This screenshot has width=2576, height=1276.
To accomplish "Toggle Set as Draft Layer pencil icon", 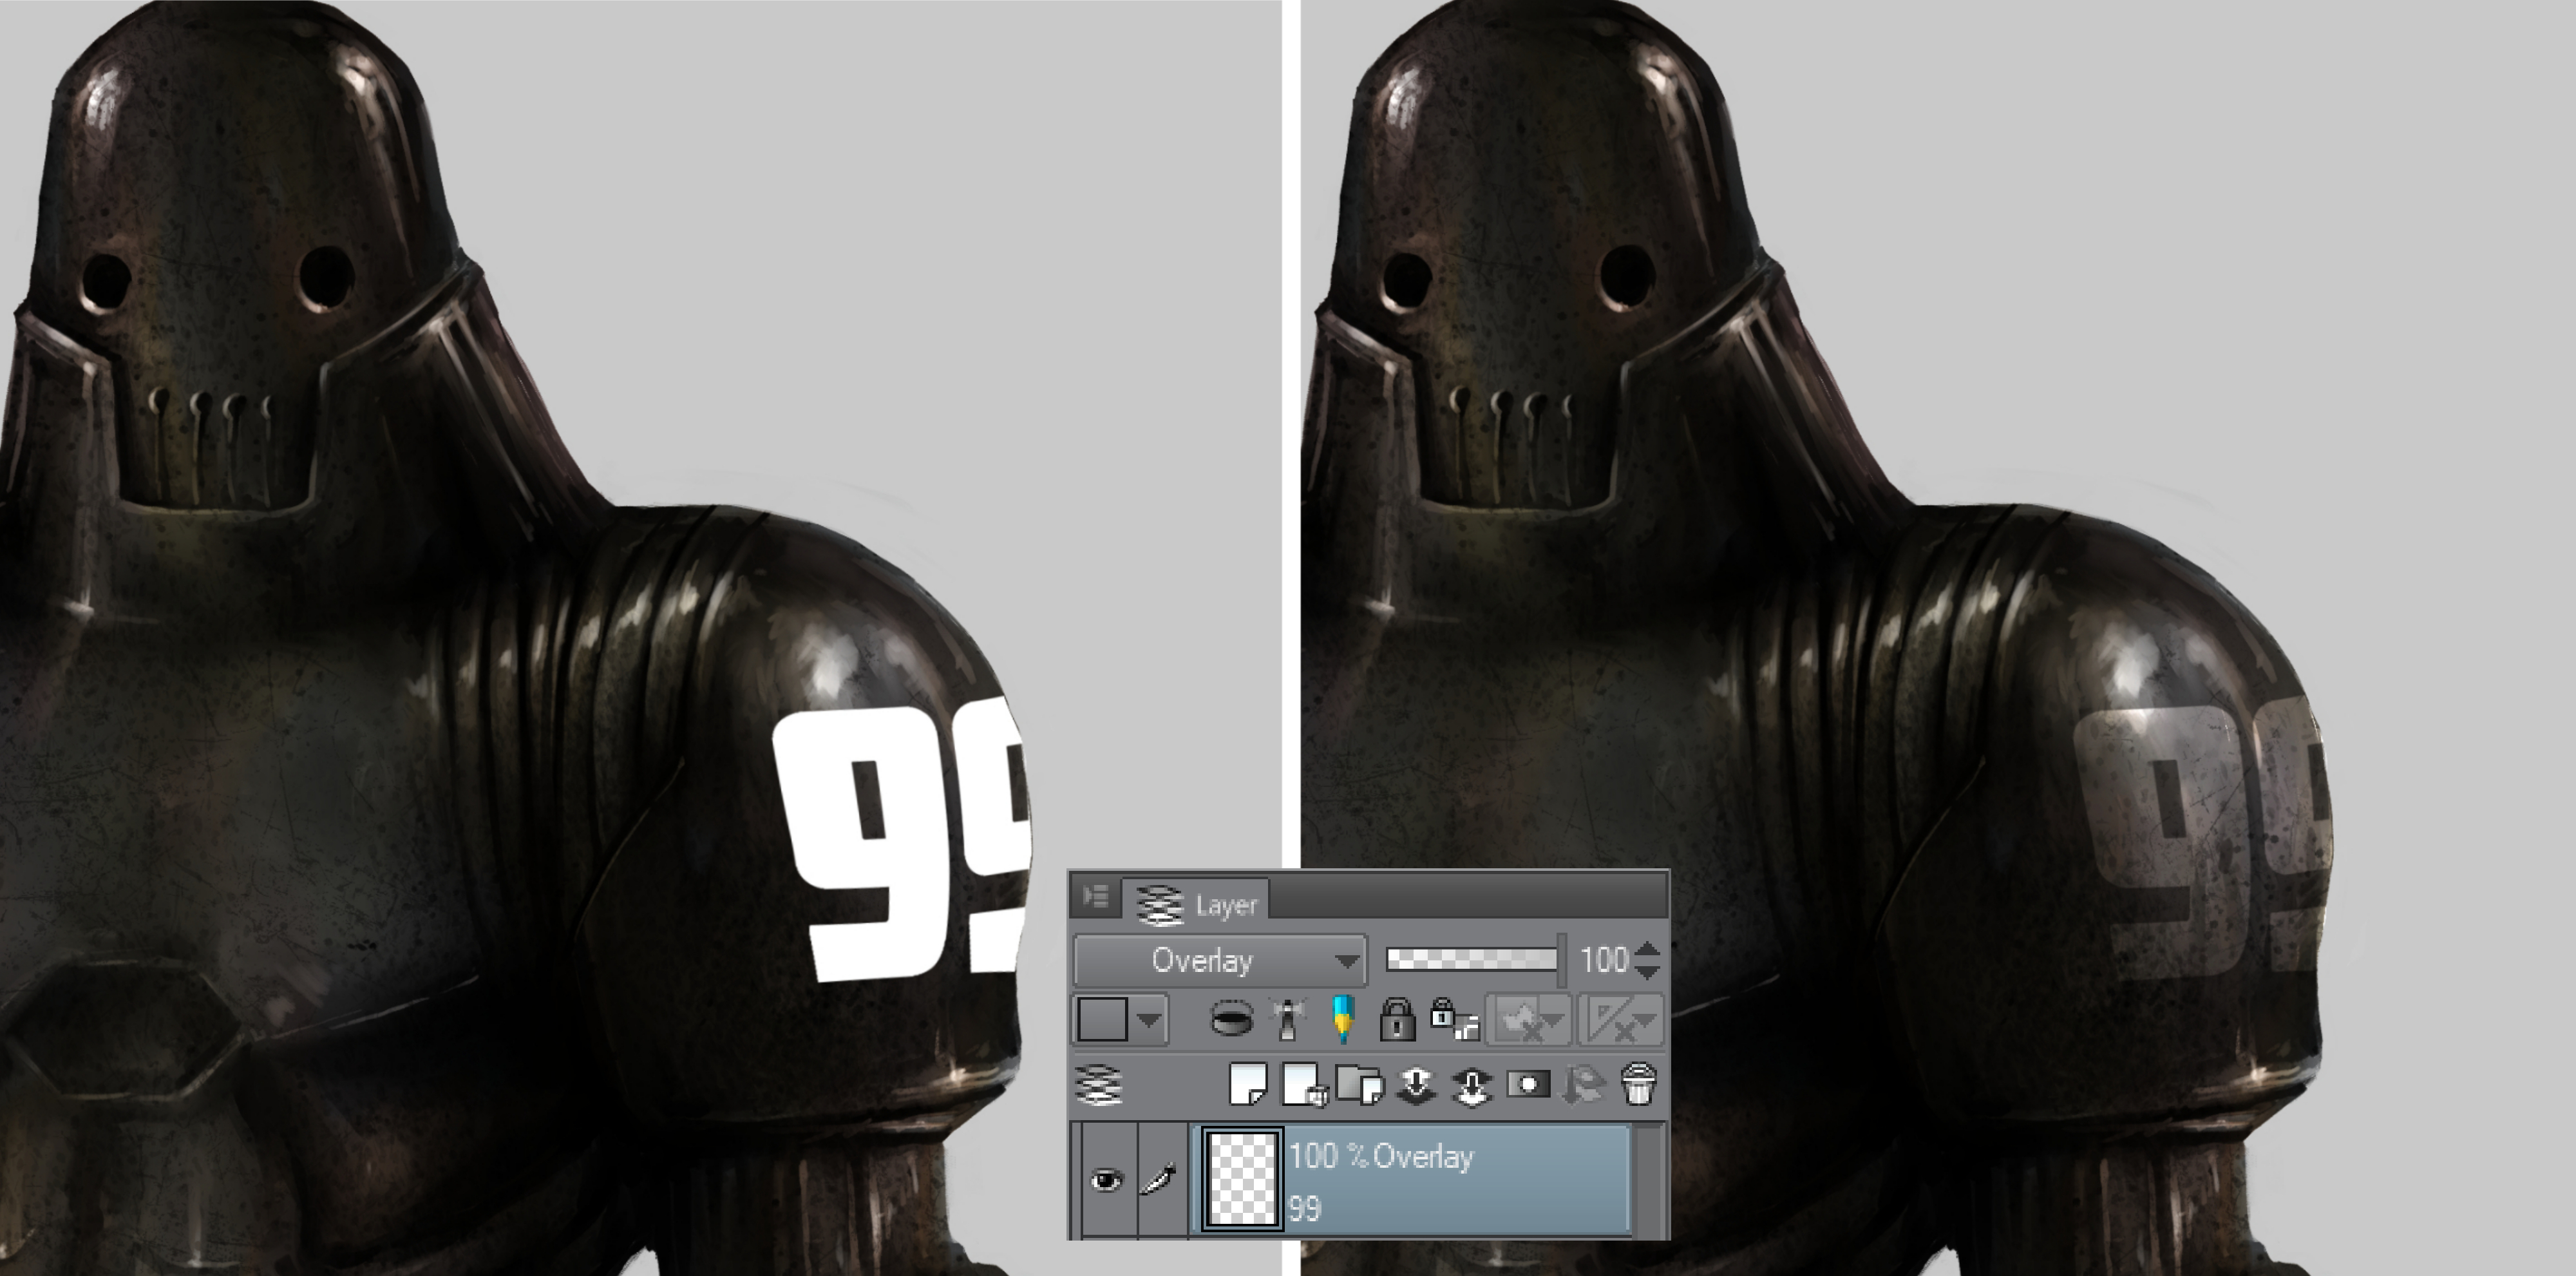I will point(1343,1020).
